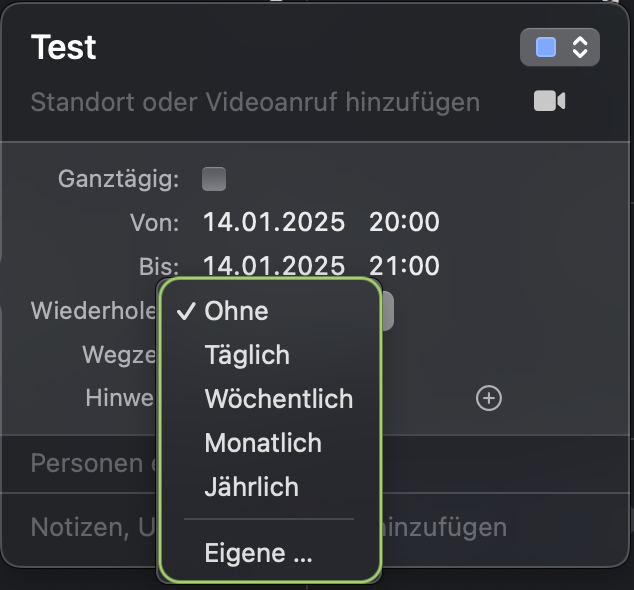Click Standort oder Videoanruf hinzufügen field
The height and width of the screenshot is (590, 634).
255,102
